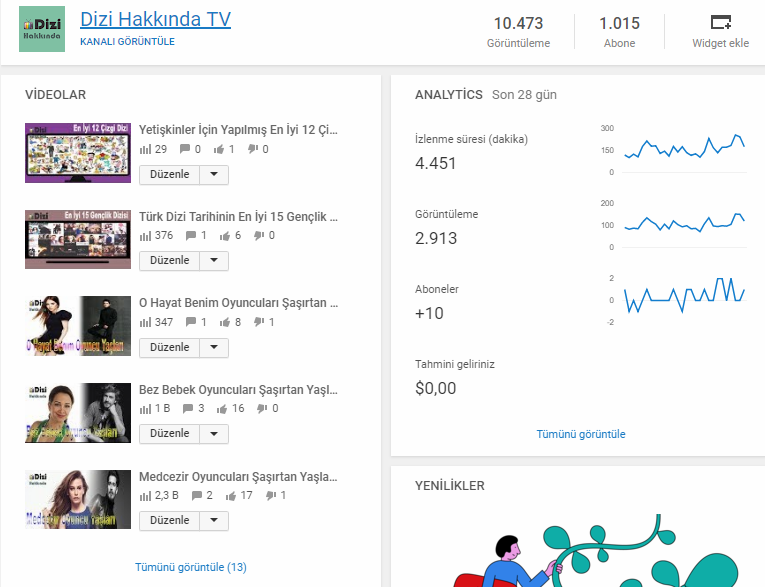
Task: Click Düzenle for Medcezir video
Action: point(169,521)
